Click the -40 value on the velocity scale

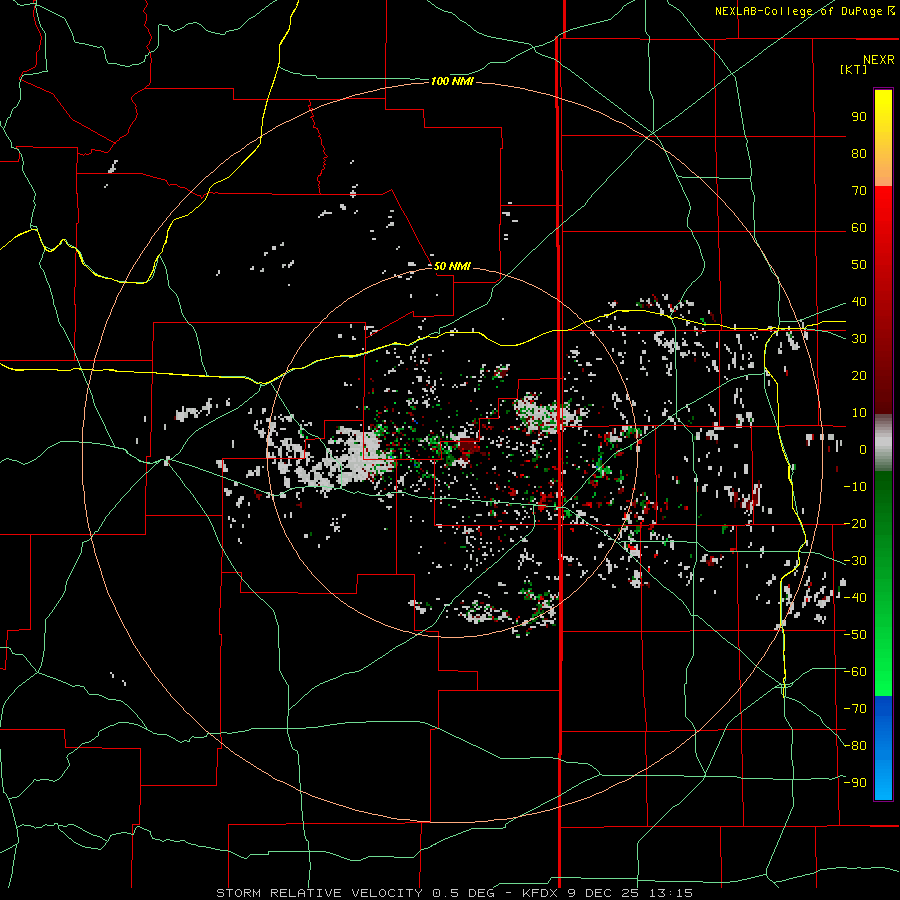click(x=855, y=598)
